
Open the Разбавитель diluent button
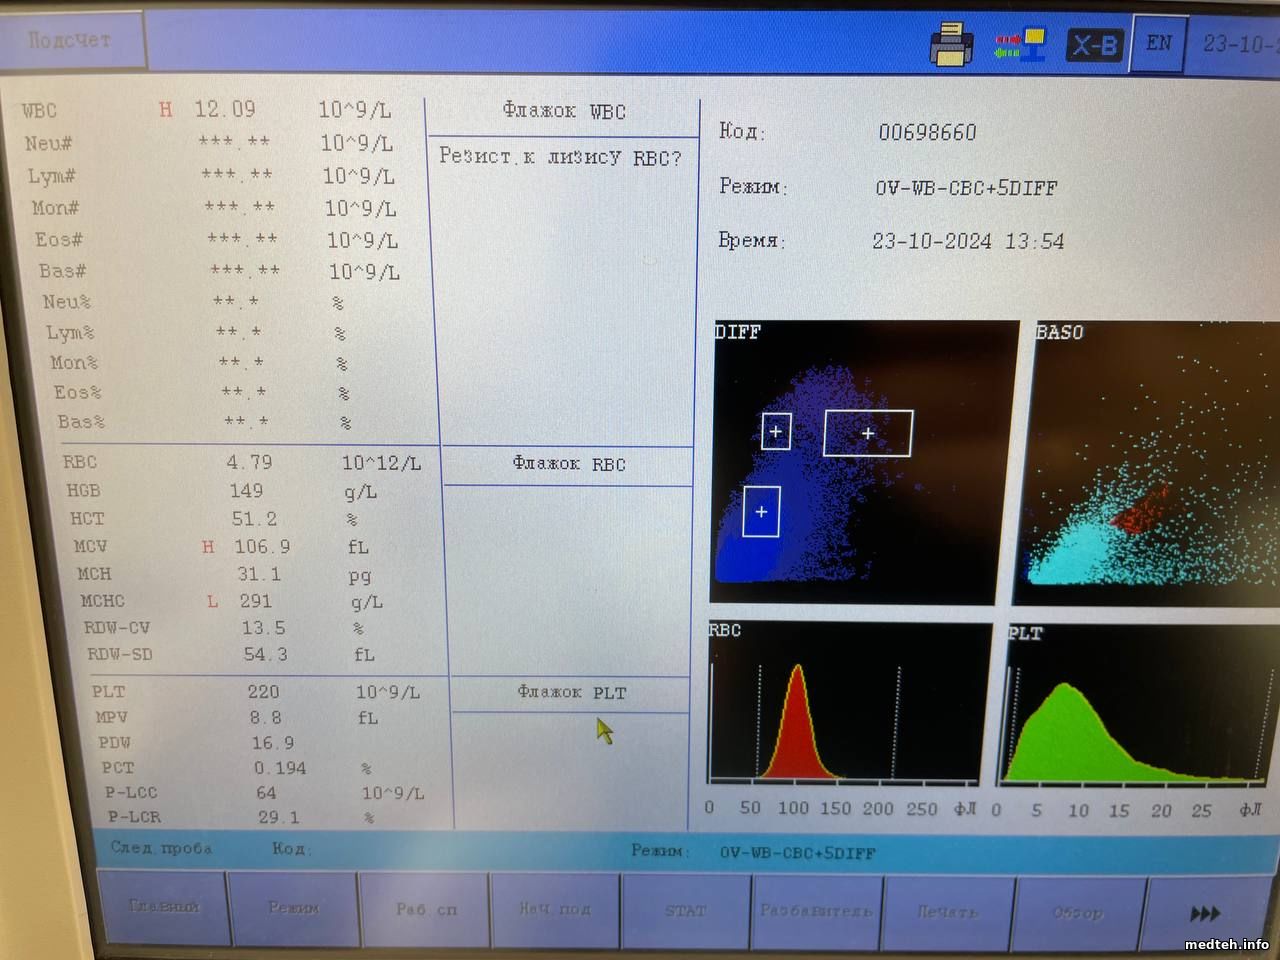(816, 911)
